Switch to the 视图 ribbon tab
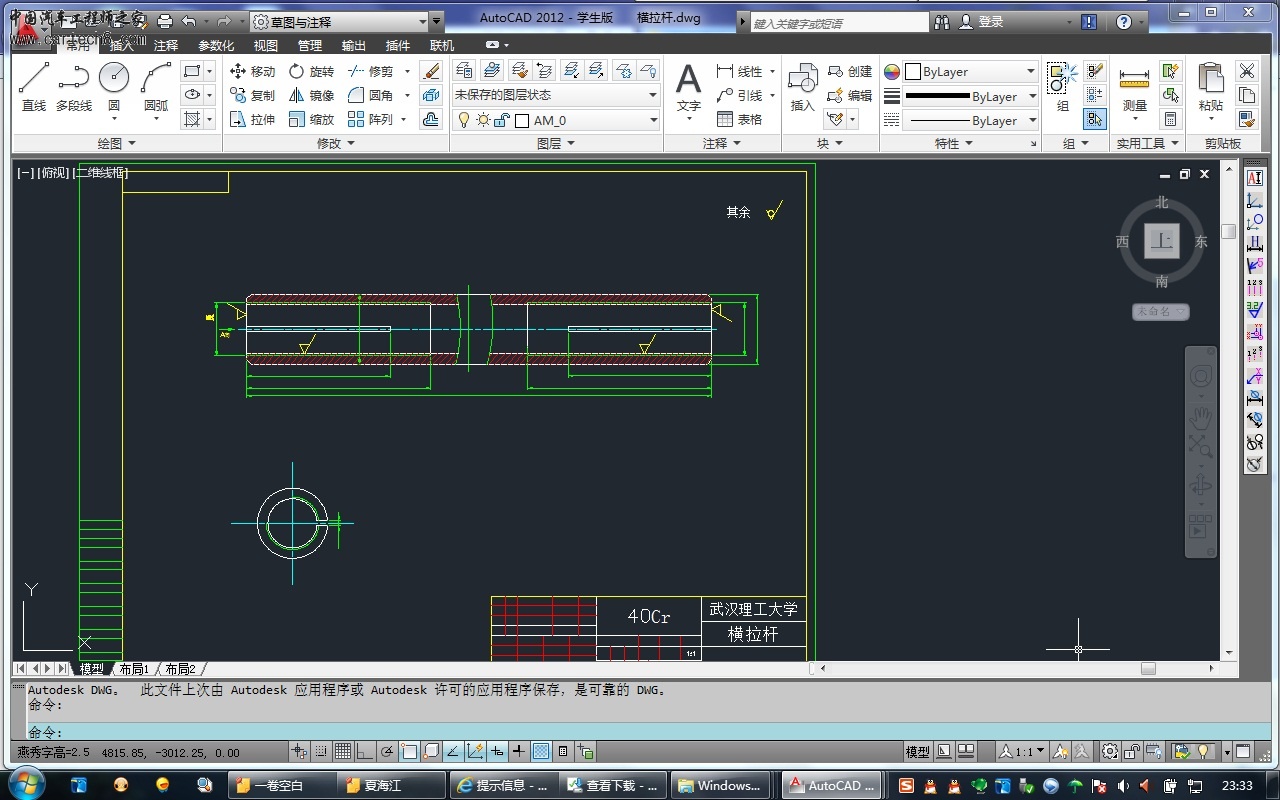The width and height of the screenshot is (1280, 800). click(266, 45)
